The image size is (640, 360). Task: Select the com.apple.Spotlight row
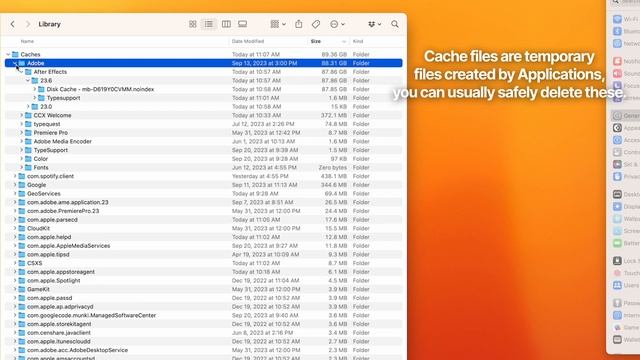[x=203, y=281]
